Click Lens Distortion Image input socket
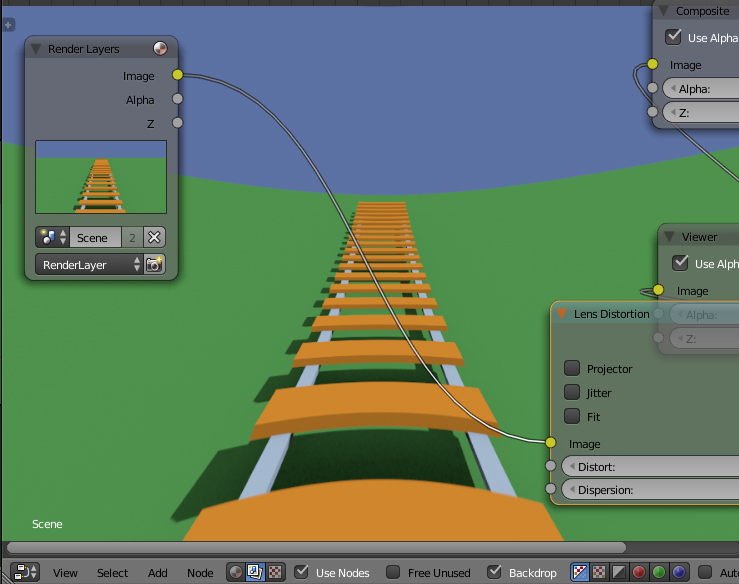Screen dimensions: 739x584 [550, 443]
